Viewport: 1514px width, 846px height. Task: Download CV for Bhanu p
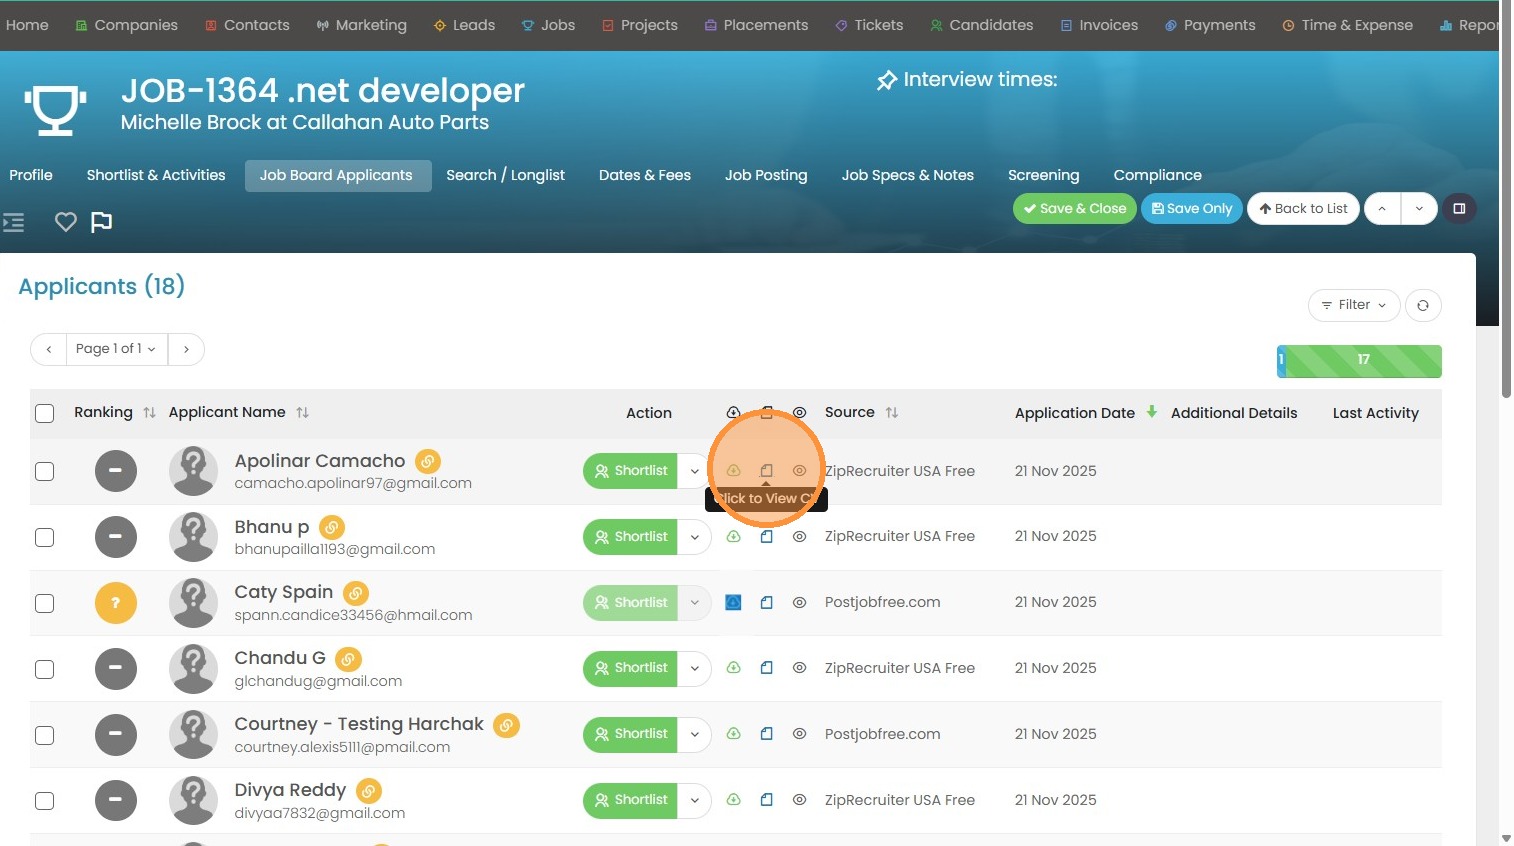point(733,537)
